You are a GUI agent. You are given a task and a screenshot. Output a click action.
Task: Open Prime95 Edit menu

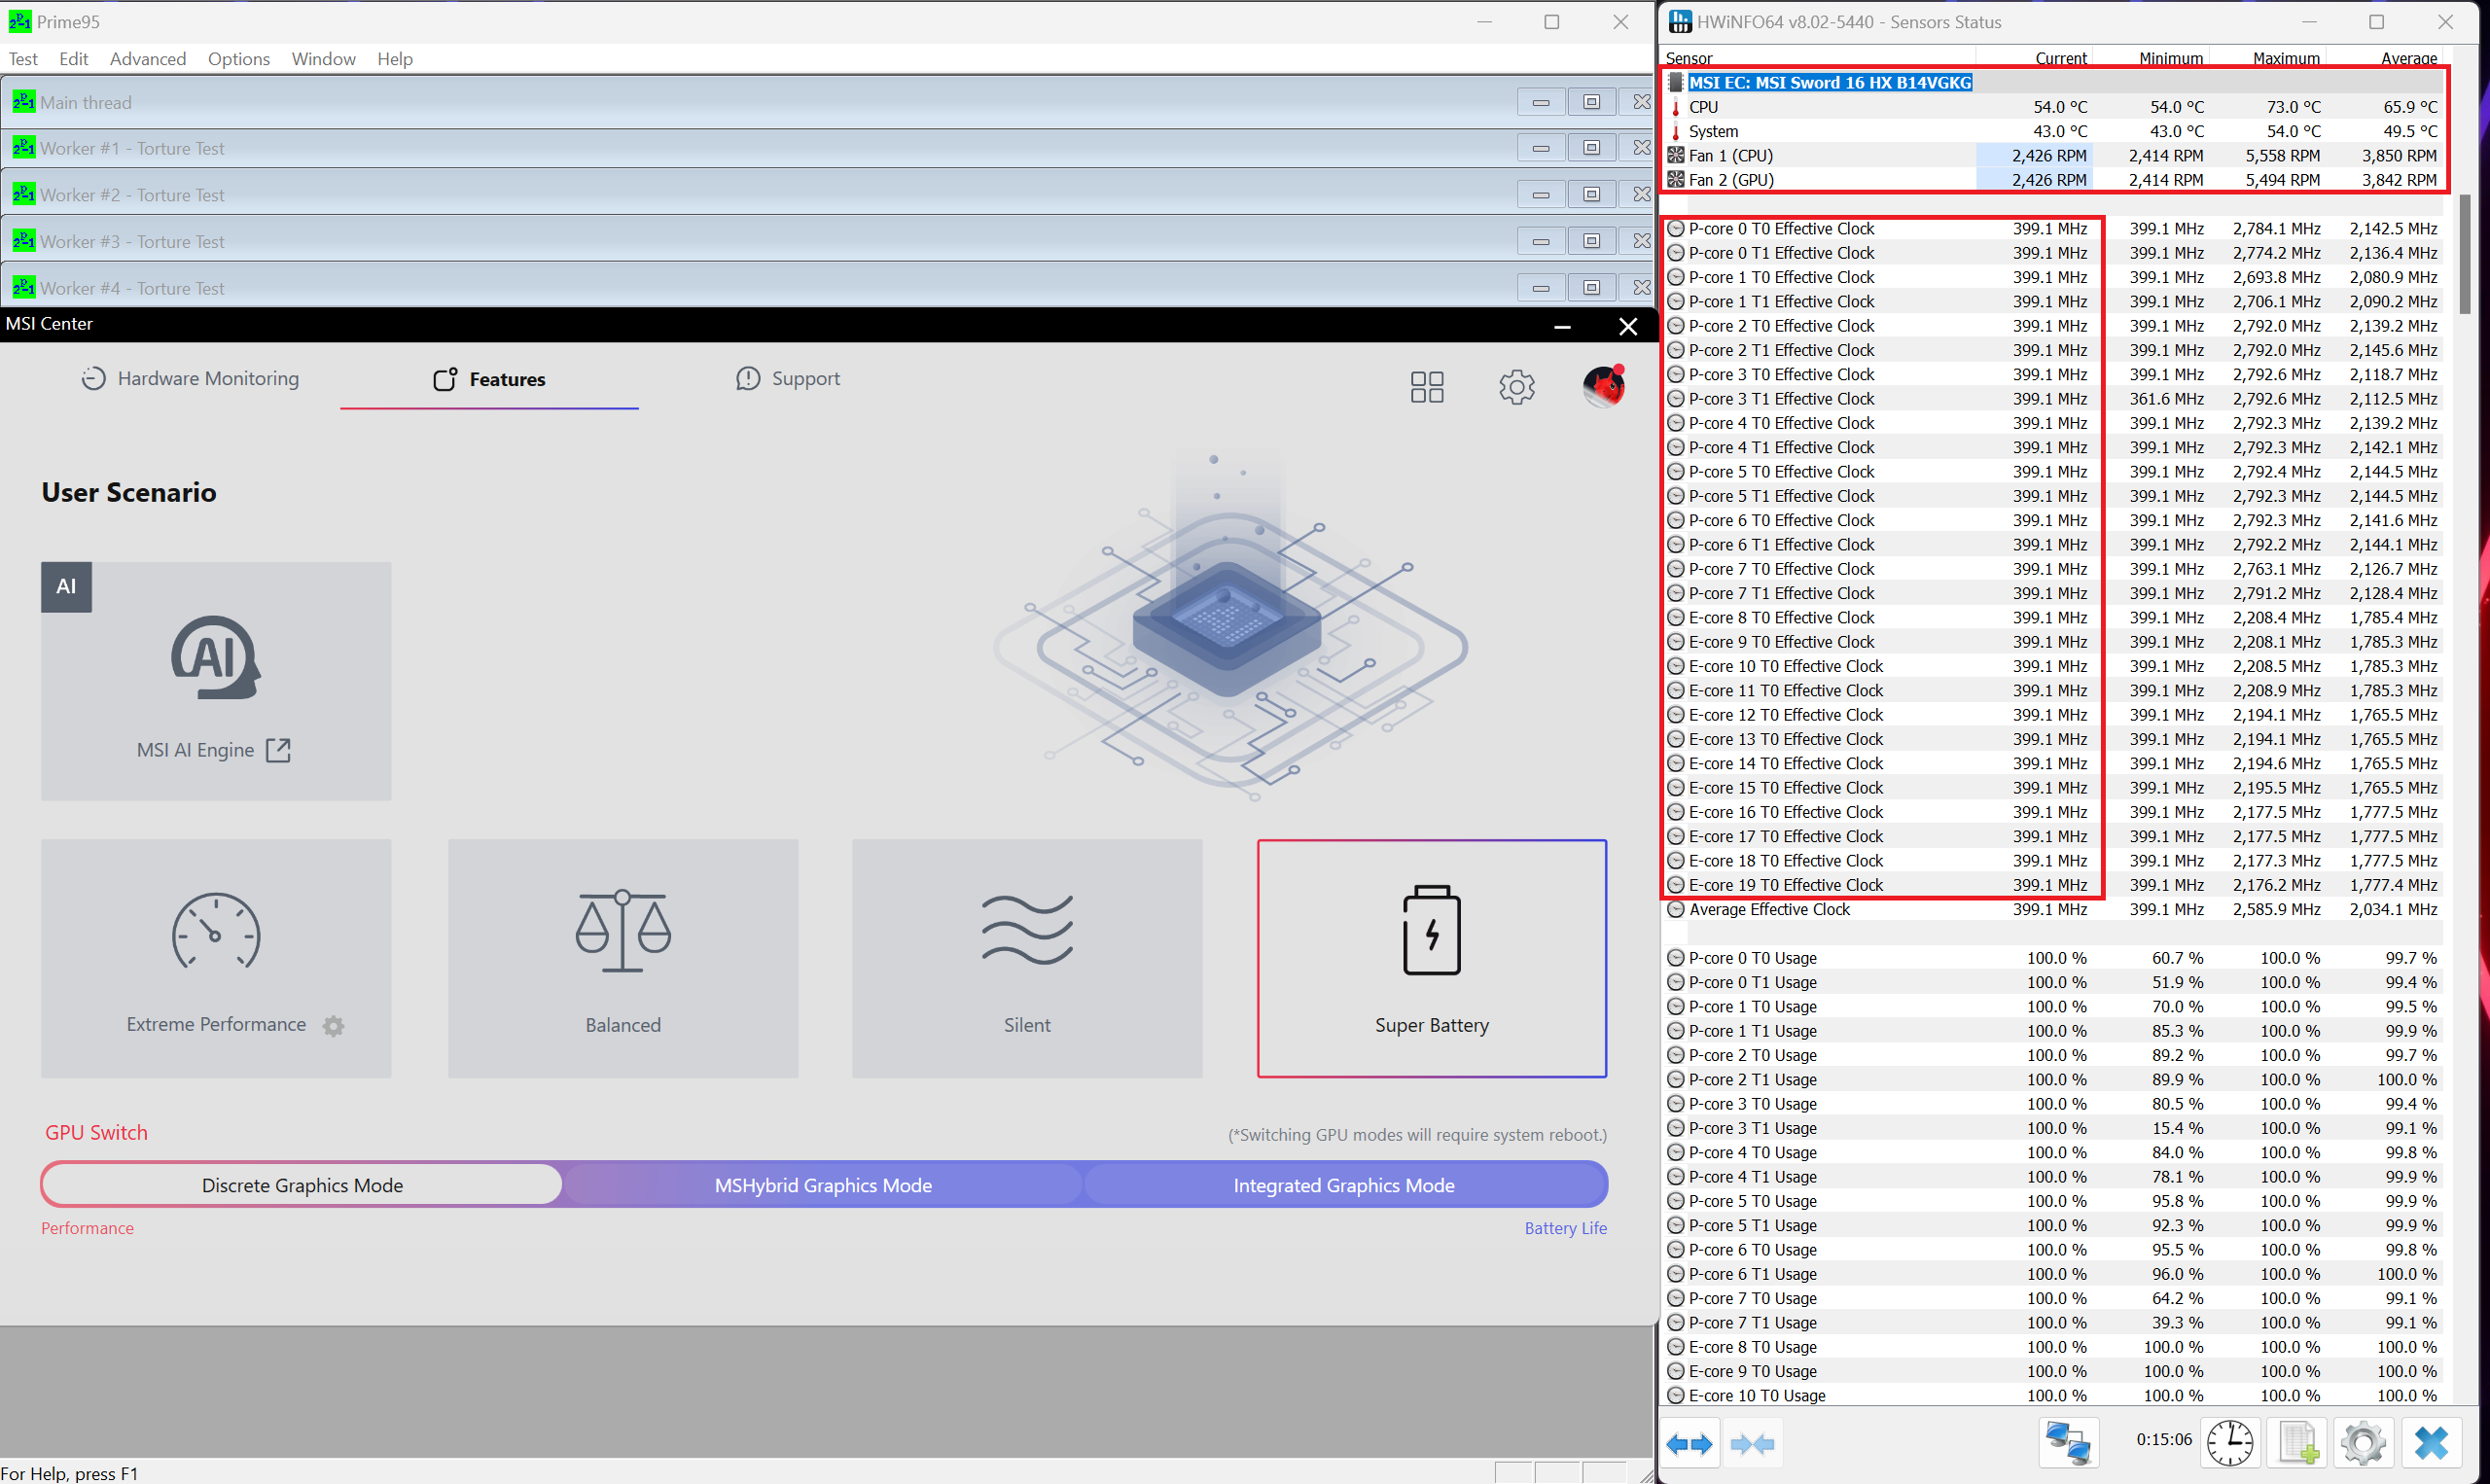pyautogui.click(x=73, y=59)
